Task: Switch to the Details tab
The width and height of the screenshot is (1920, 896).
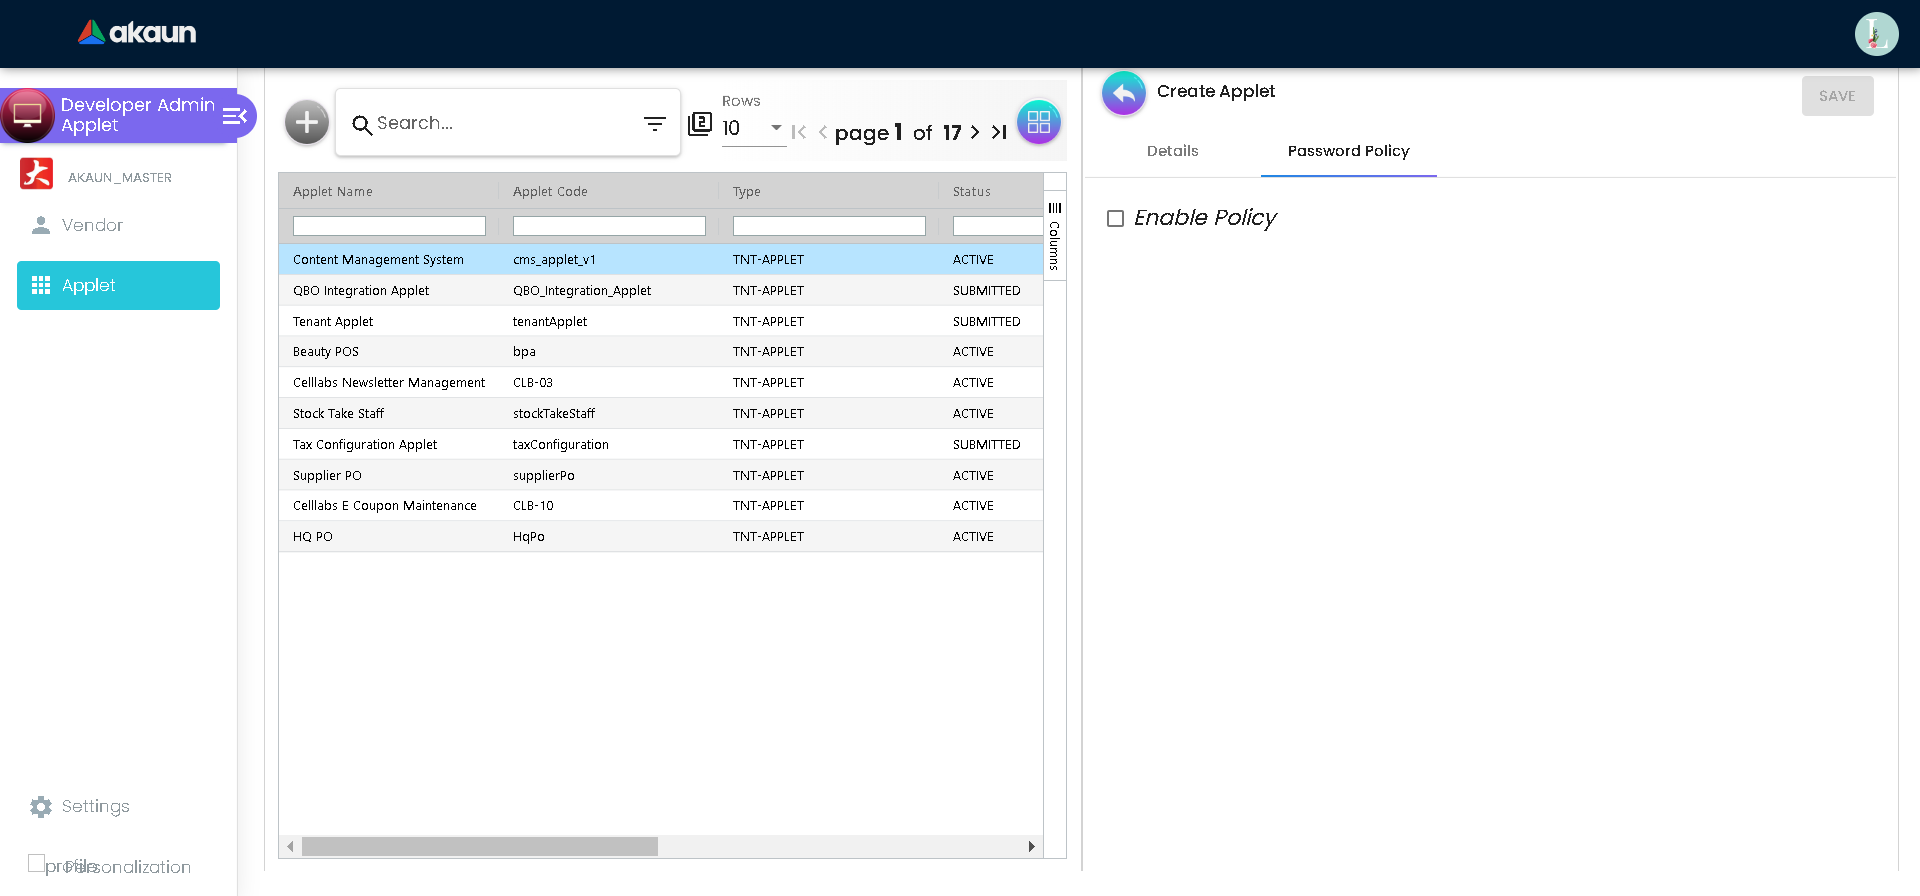Action: (x=1172, y=151)
